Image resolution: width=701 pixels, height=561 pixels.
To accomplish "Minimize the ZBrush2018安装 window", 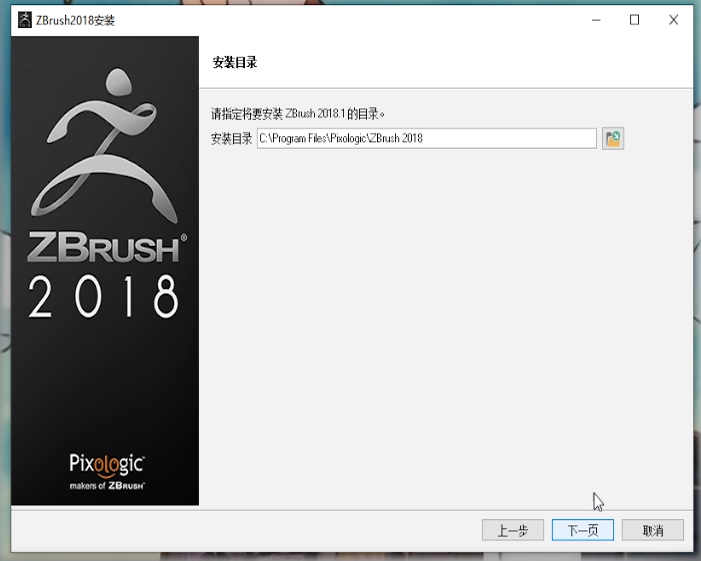I will 596,20.
